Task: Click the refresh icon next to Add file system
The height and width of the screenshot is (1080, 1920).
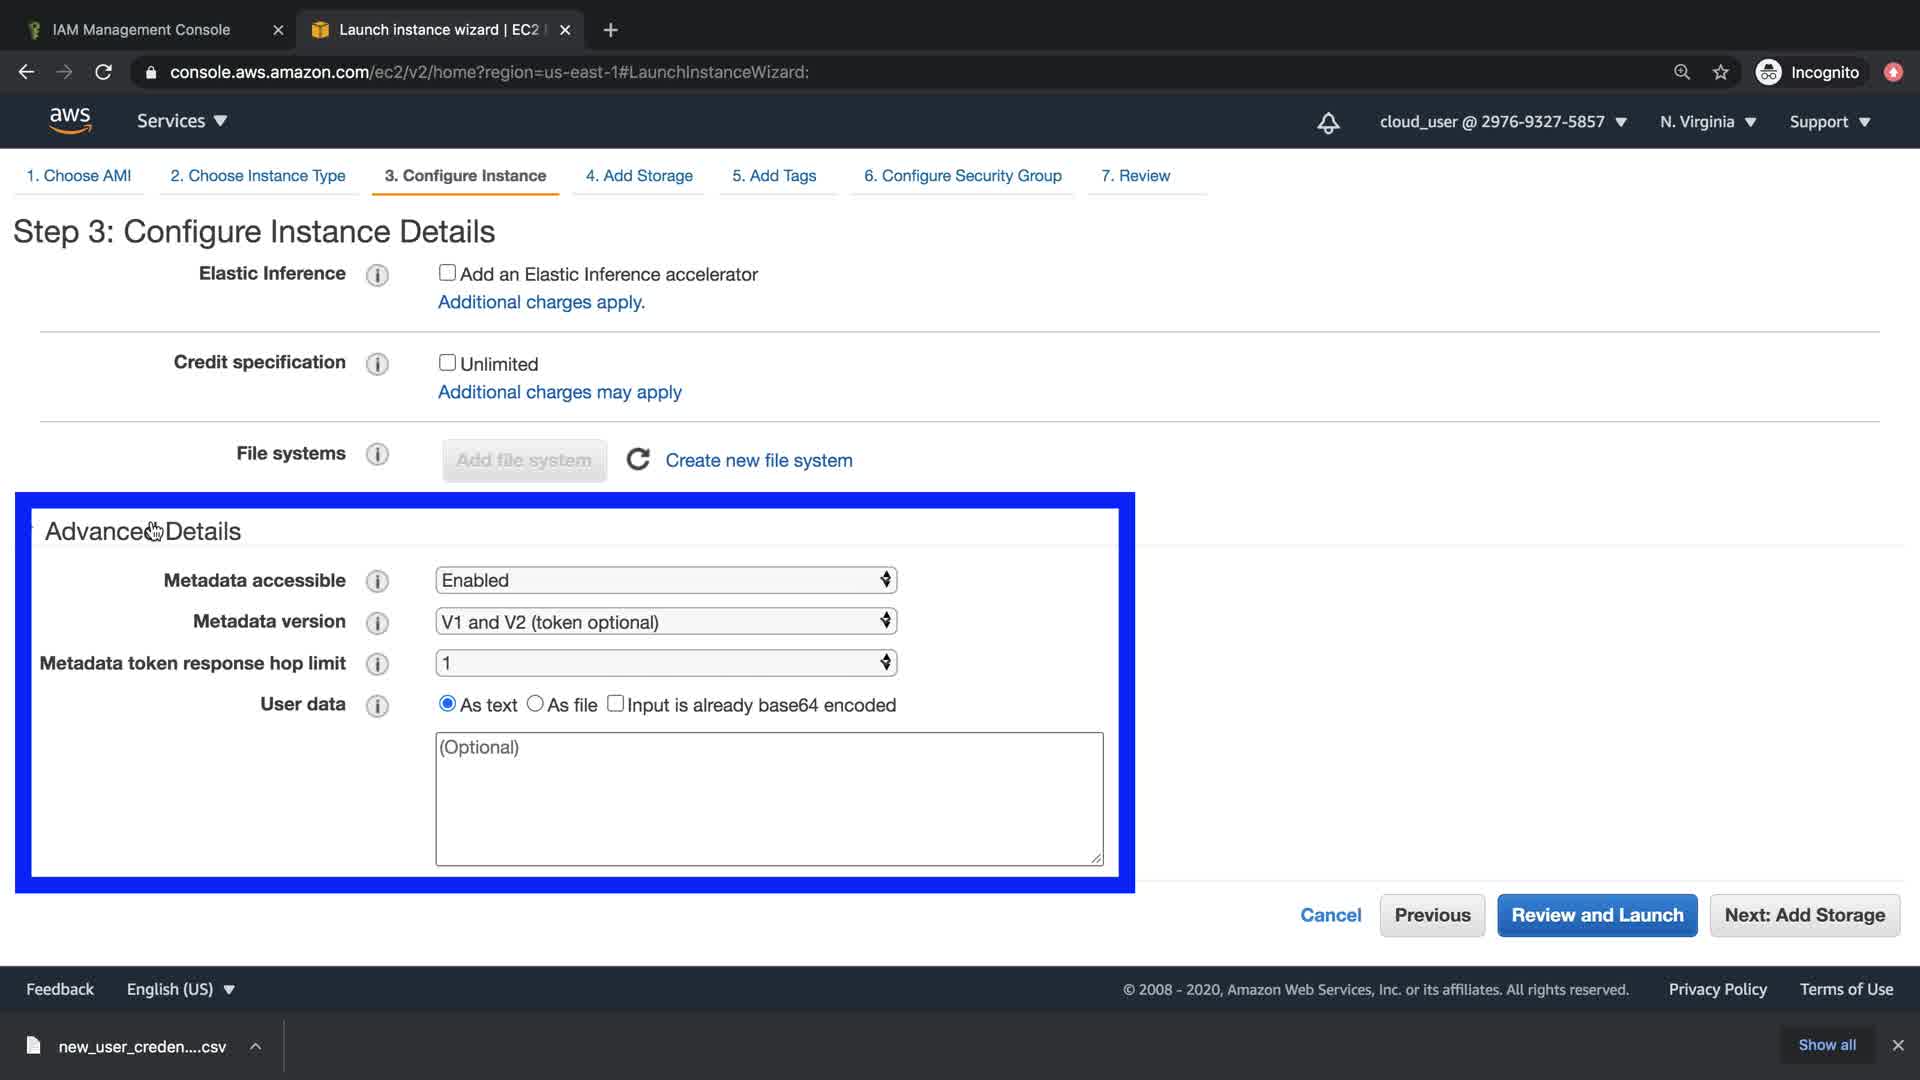Action: [638, 460]
